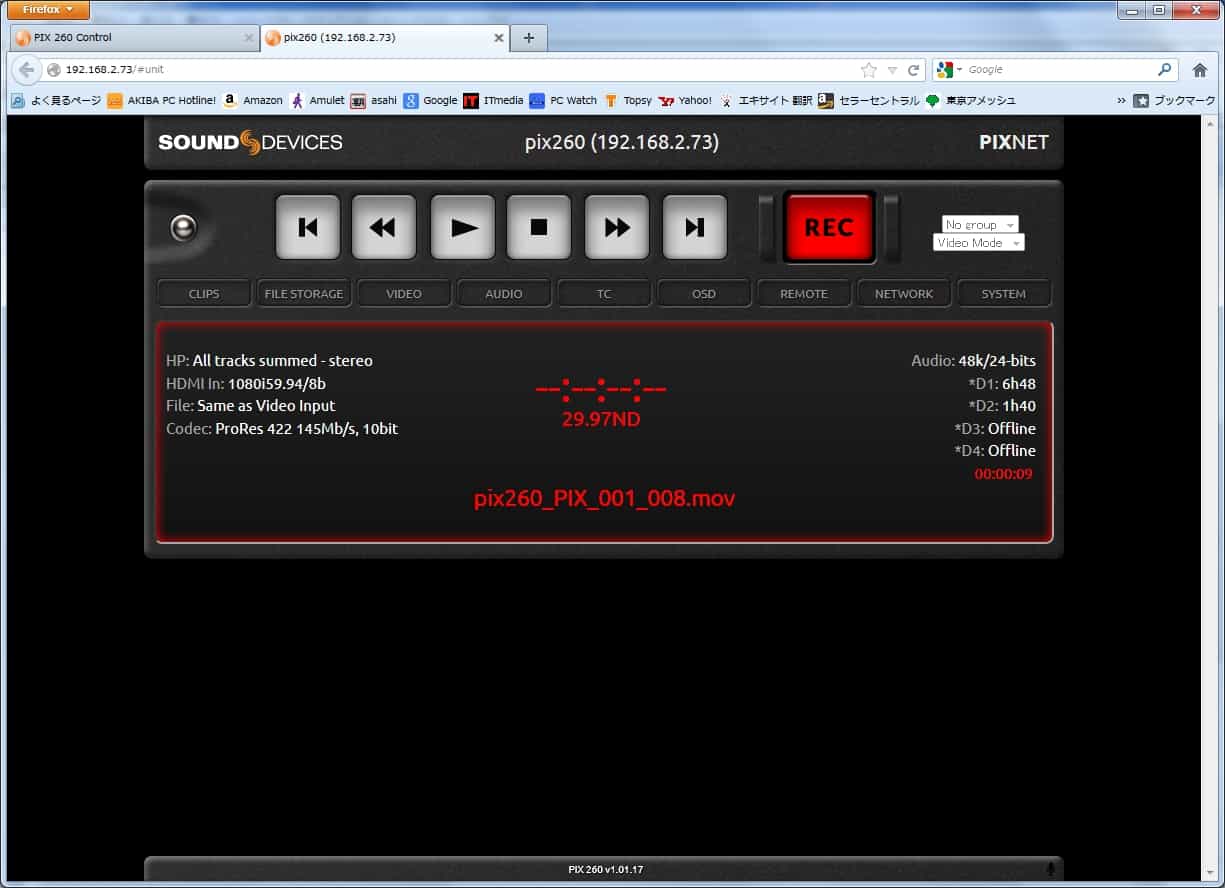Select the REMOTE tab
The height and width of the screenshot is (888, 1225).
804,294
